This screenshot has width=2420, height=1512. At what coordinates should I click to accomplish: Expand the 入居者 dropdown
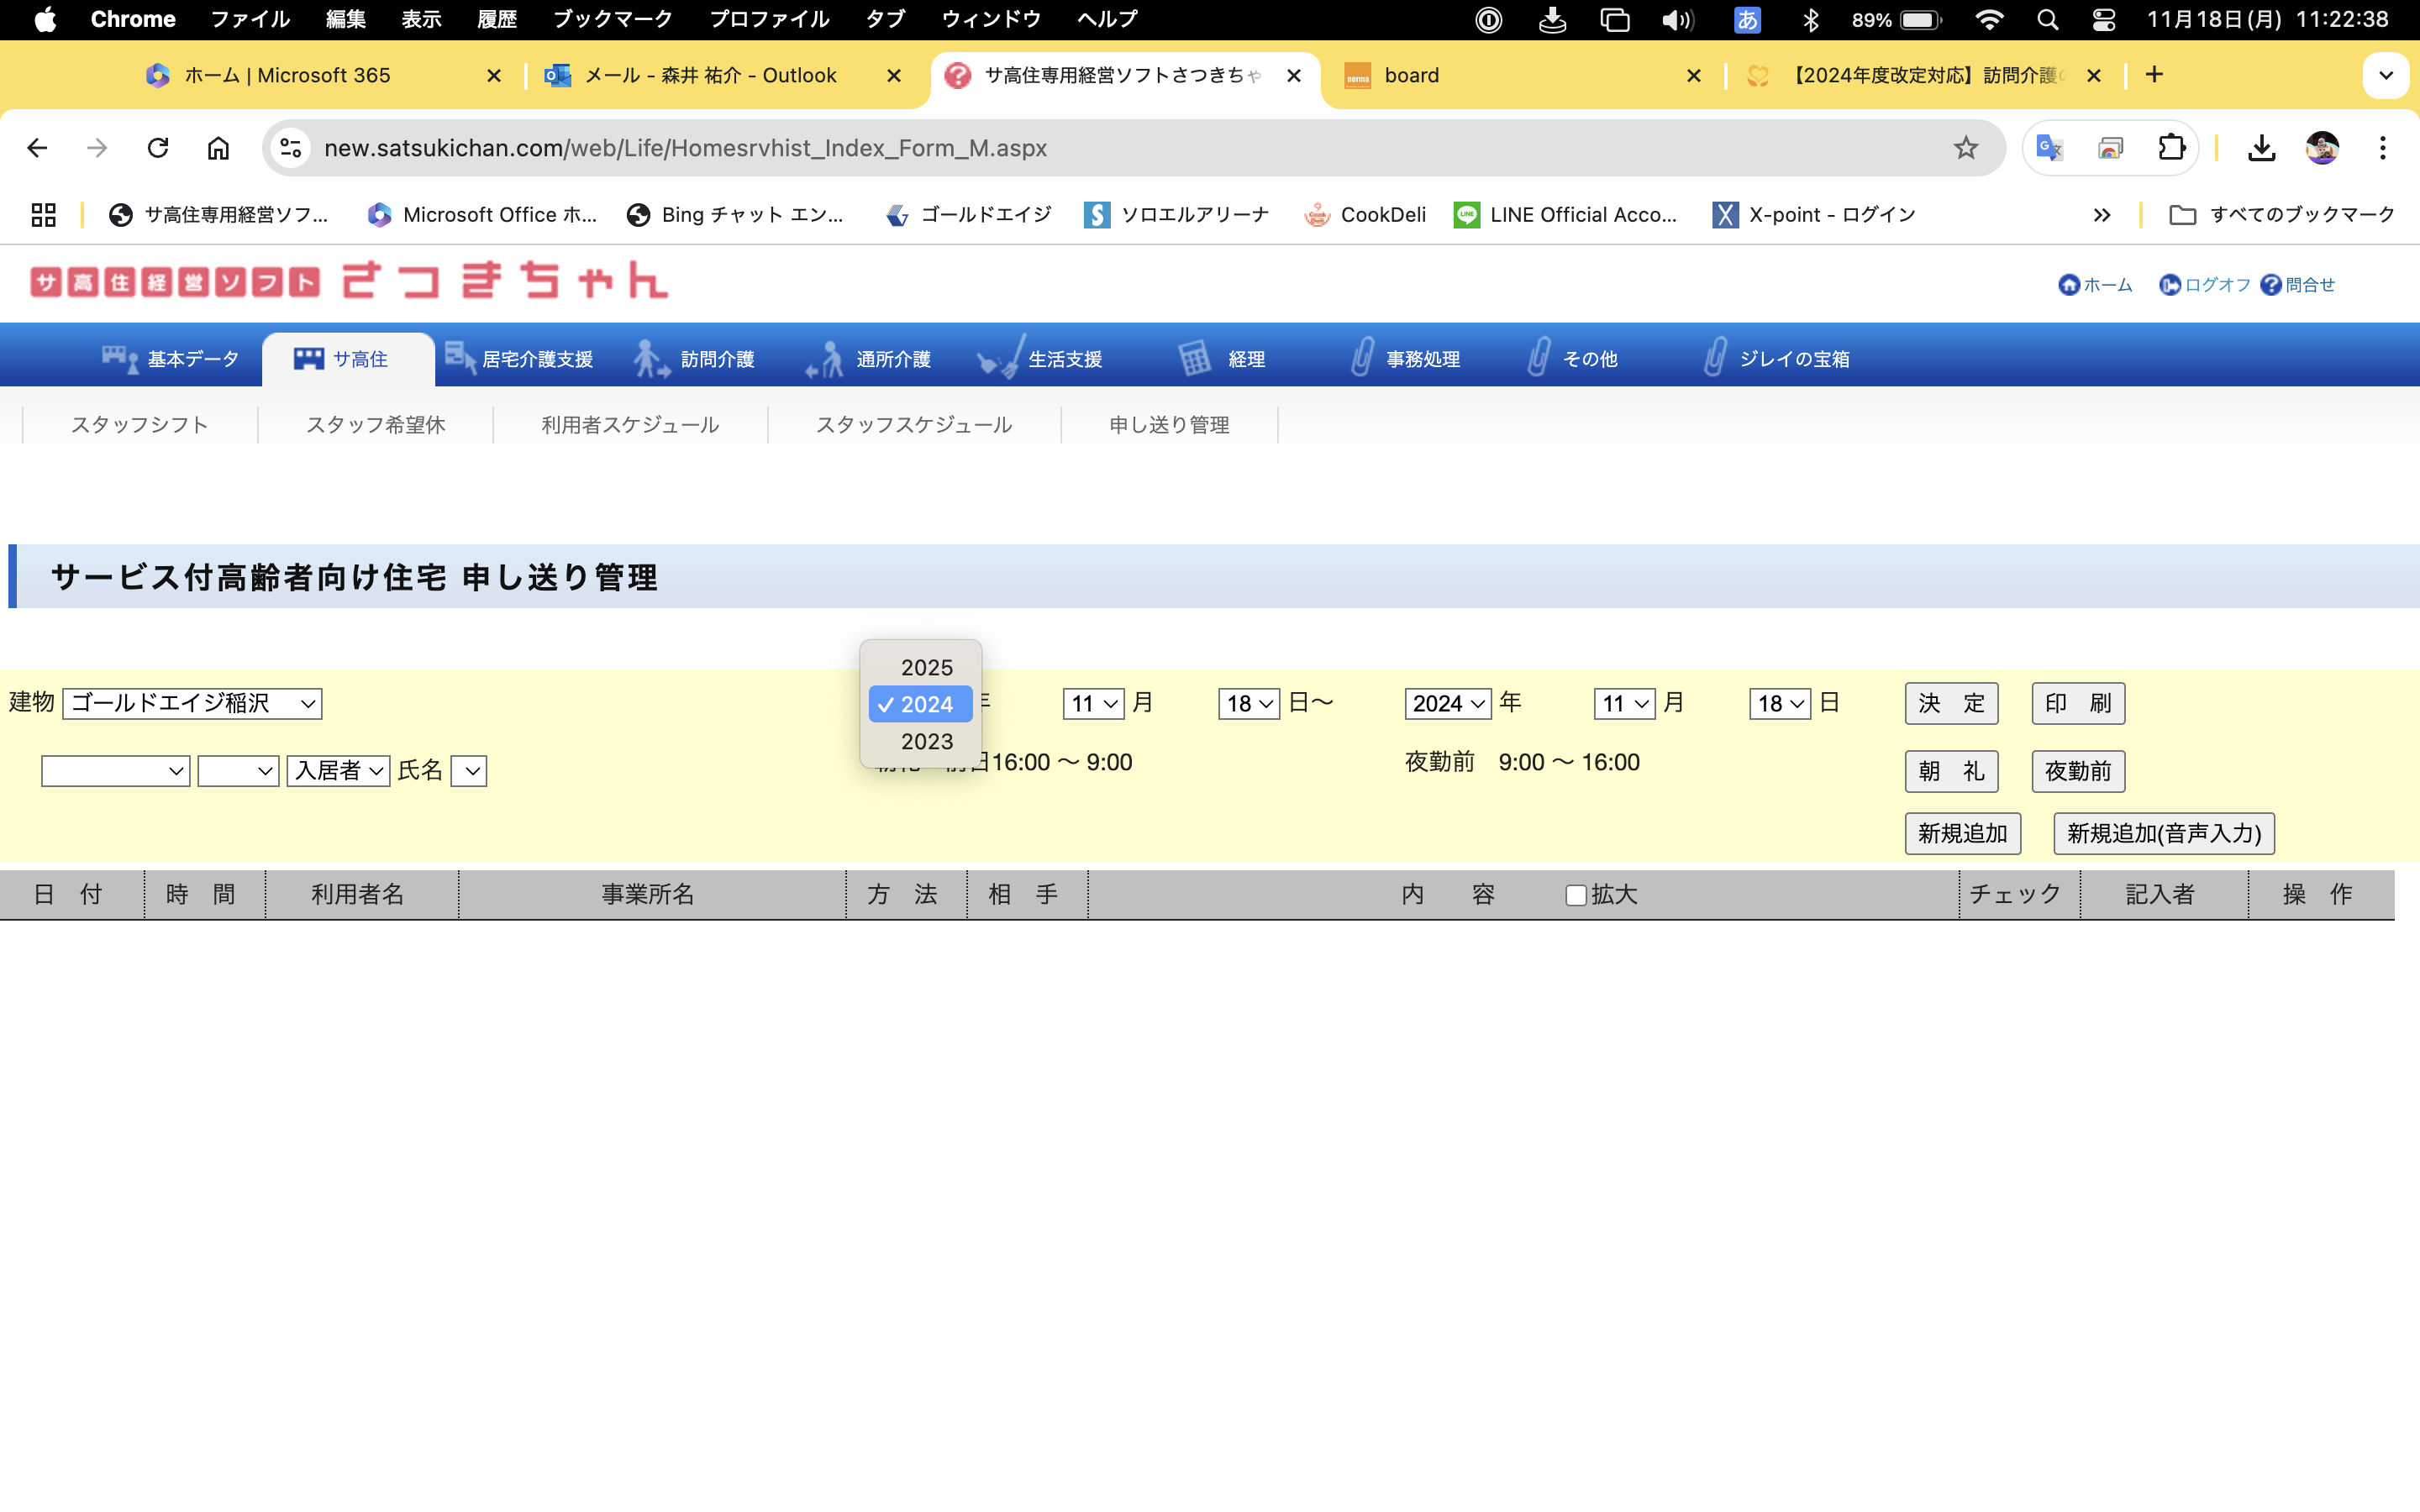(x=338, y=770)
